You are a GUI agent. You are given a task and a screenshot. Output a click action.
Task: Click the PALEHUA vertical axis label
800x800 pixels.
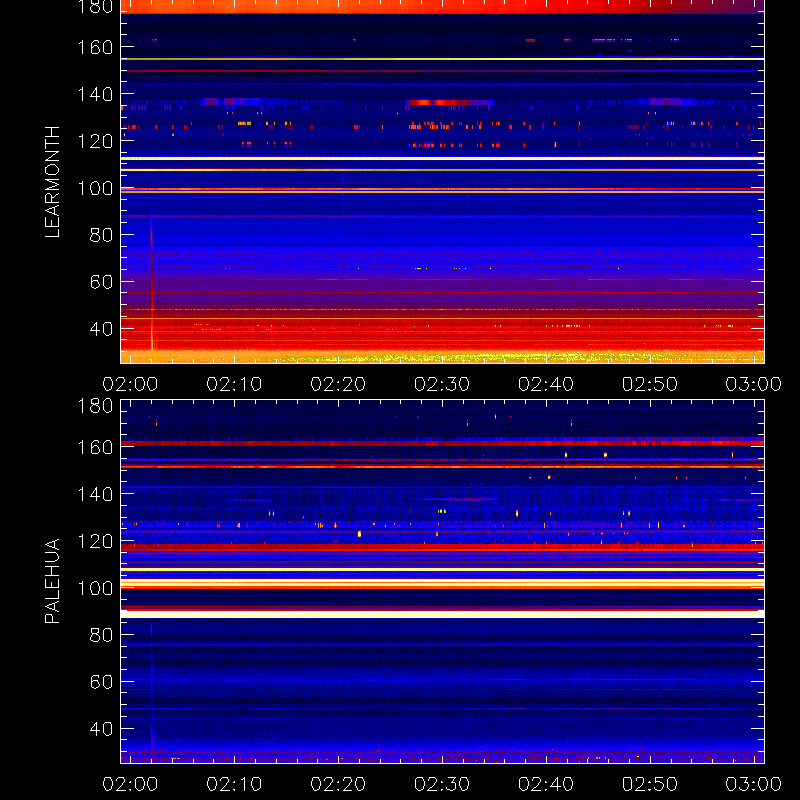[x=53, y=581]
